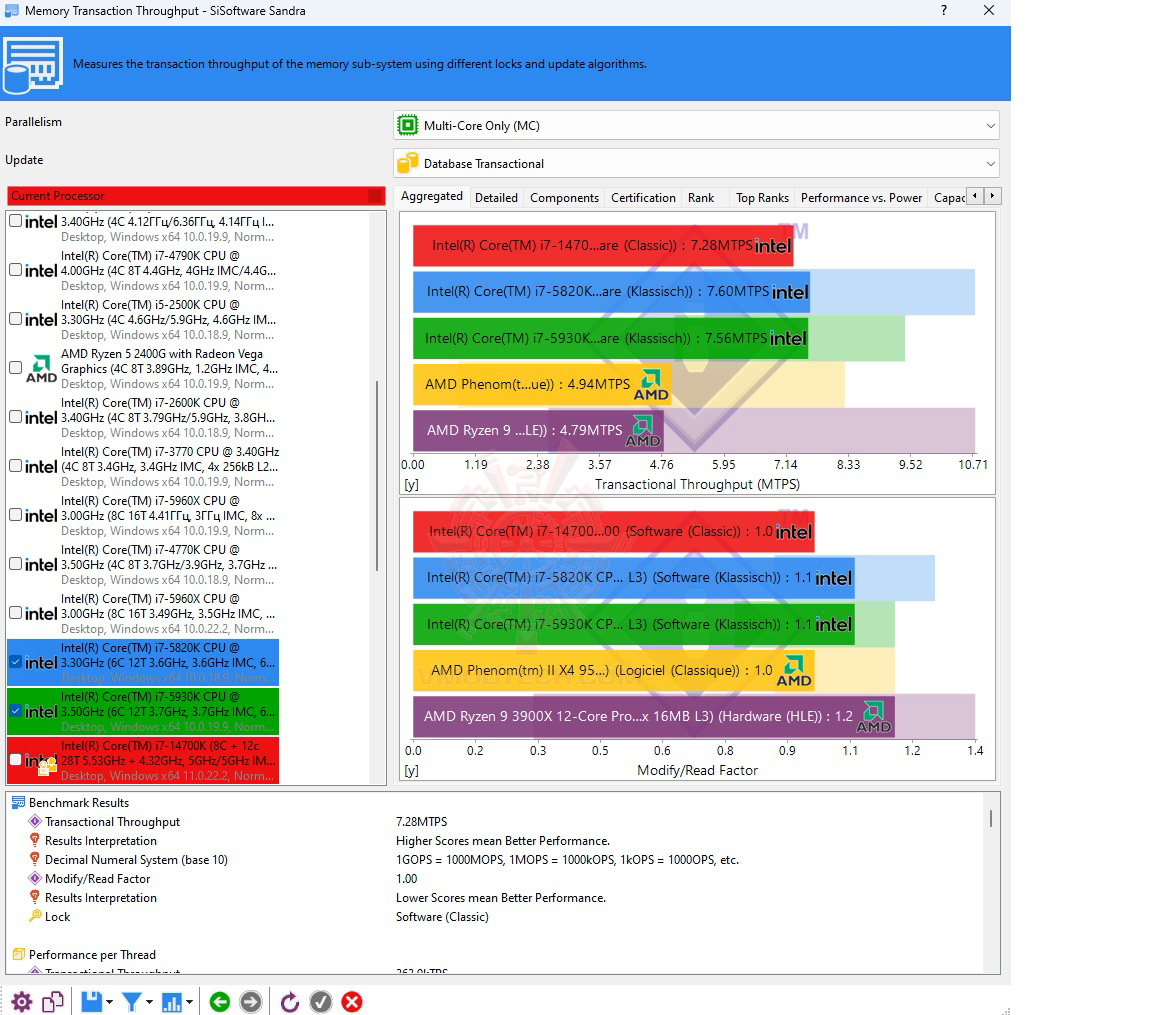Click the Modify/Read Factor diamond icon
The height and width of the screenshot is (1015, 1152).
click(x=35, y=878)
